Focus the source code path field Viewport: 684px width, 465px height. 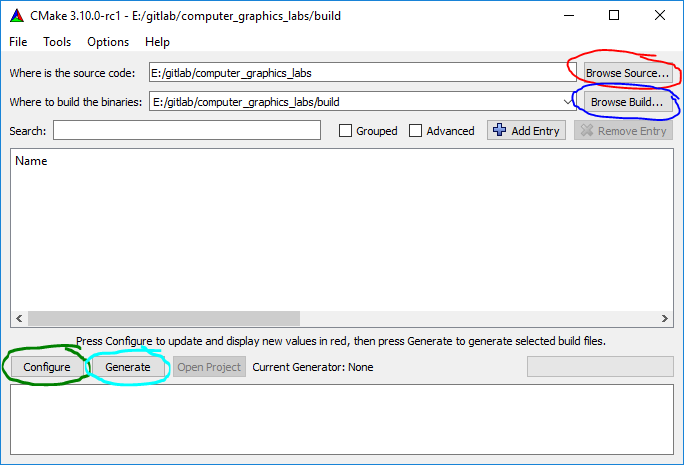[363, 73]
